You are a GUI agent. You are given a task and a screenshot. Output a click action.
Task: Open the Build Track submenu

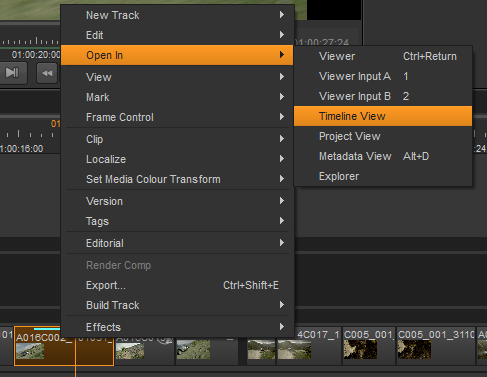tap(177, 305)
